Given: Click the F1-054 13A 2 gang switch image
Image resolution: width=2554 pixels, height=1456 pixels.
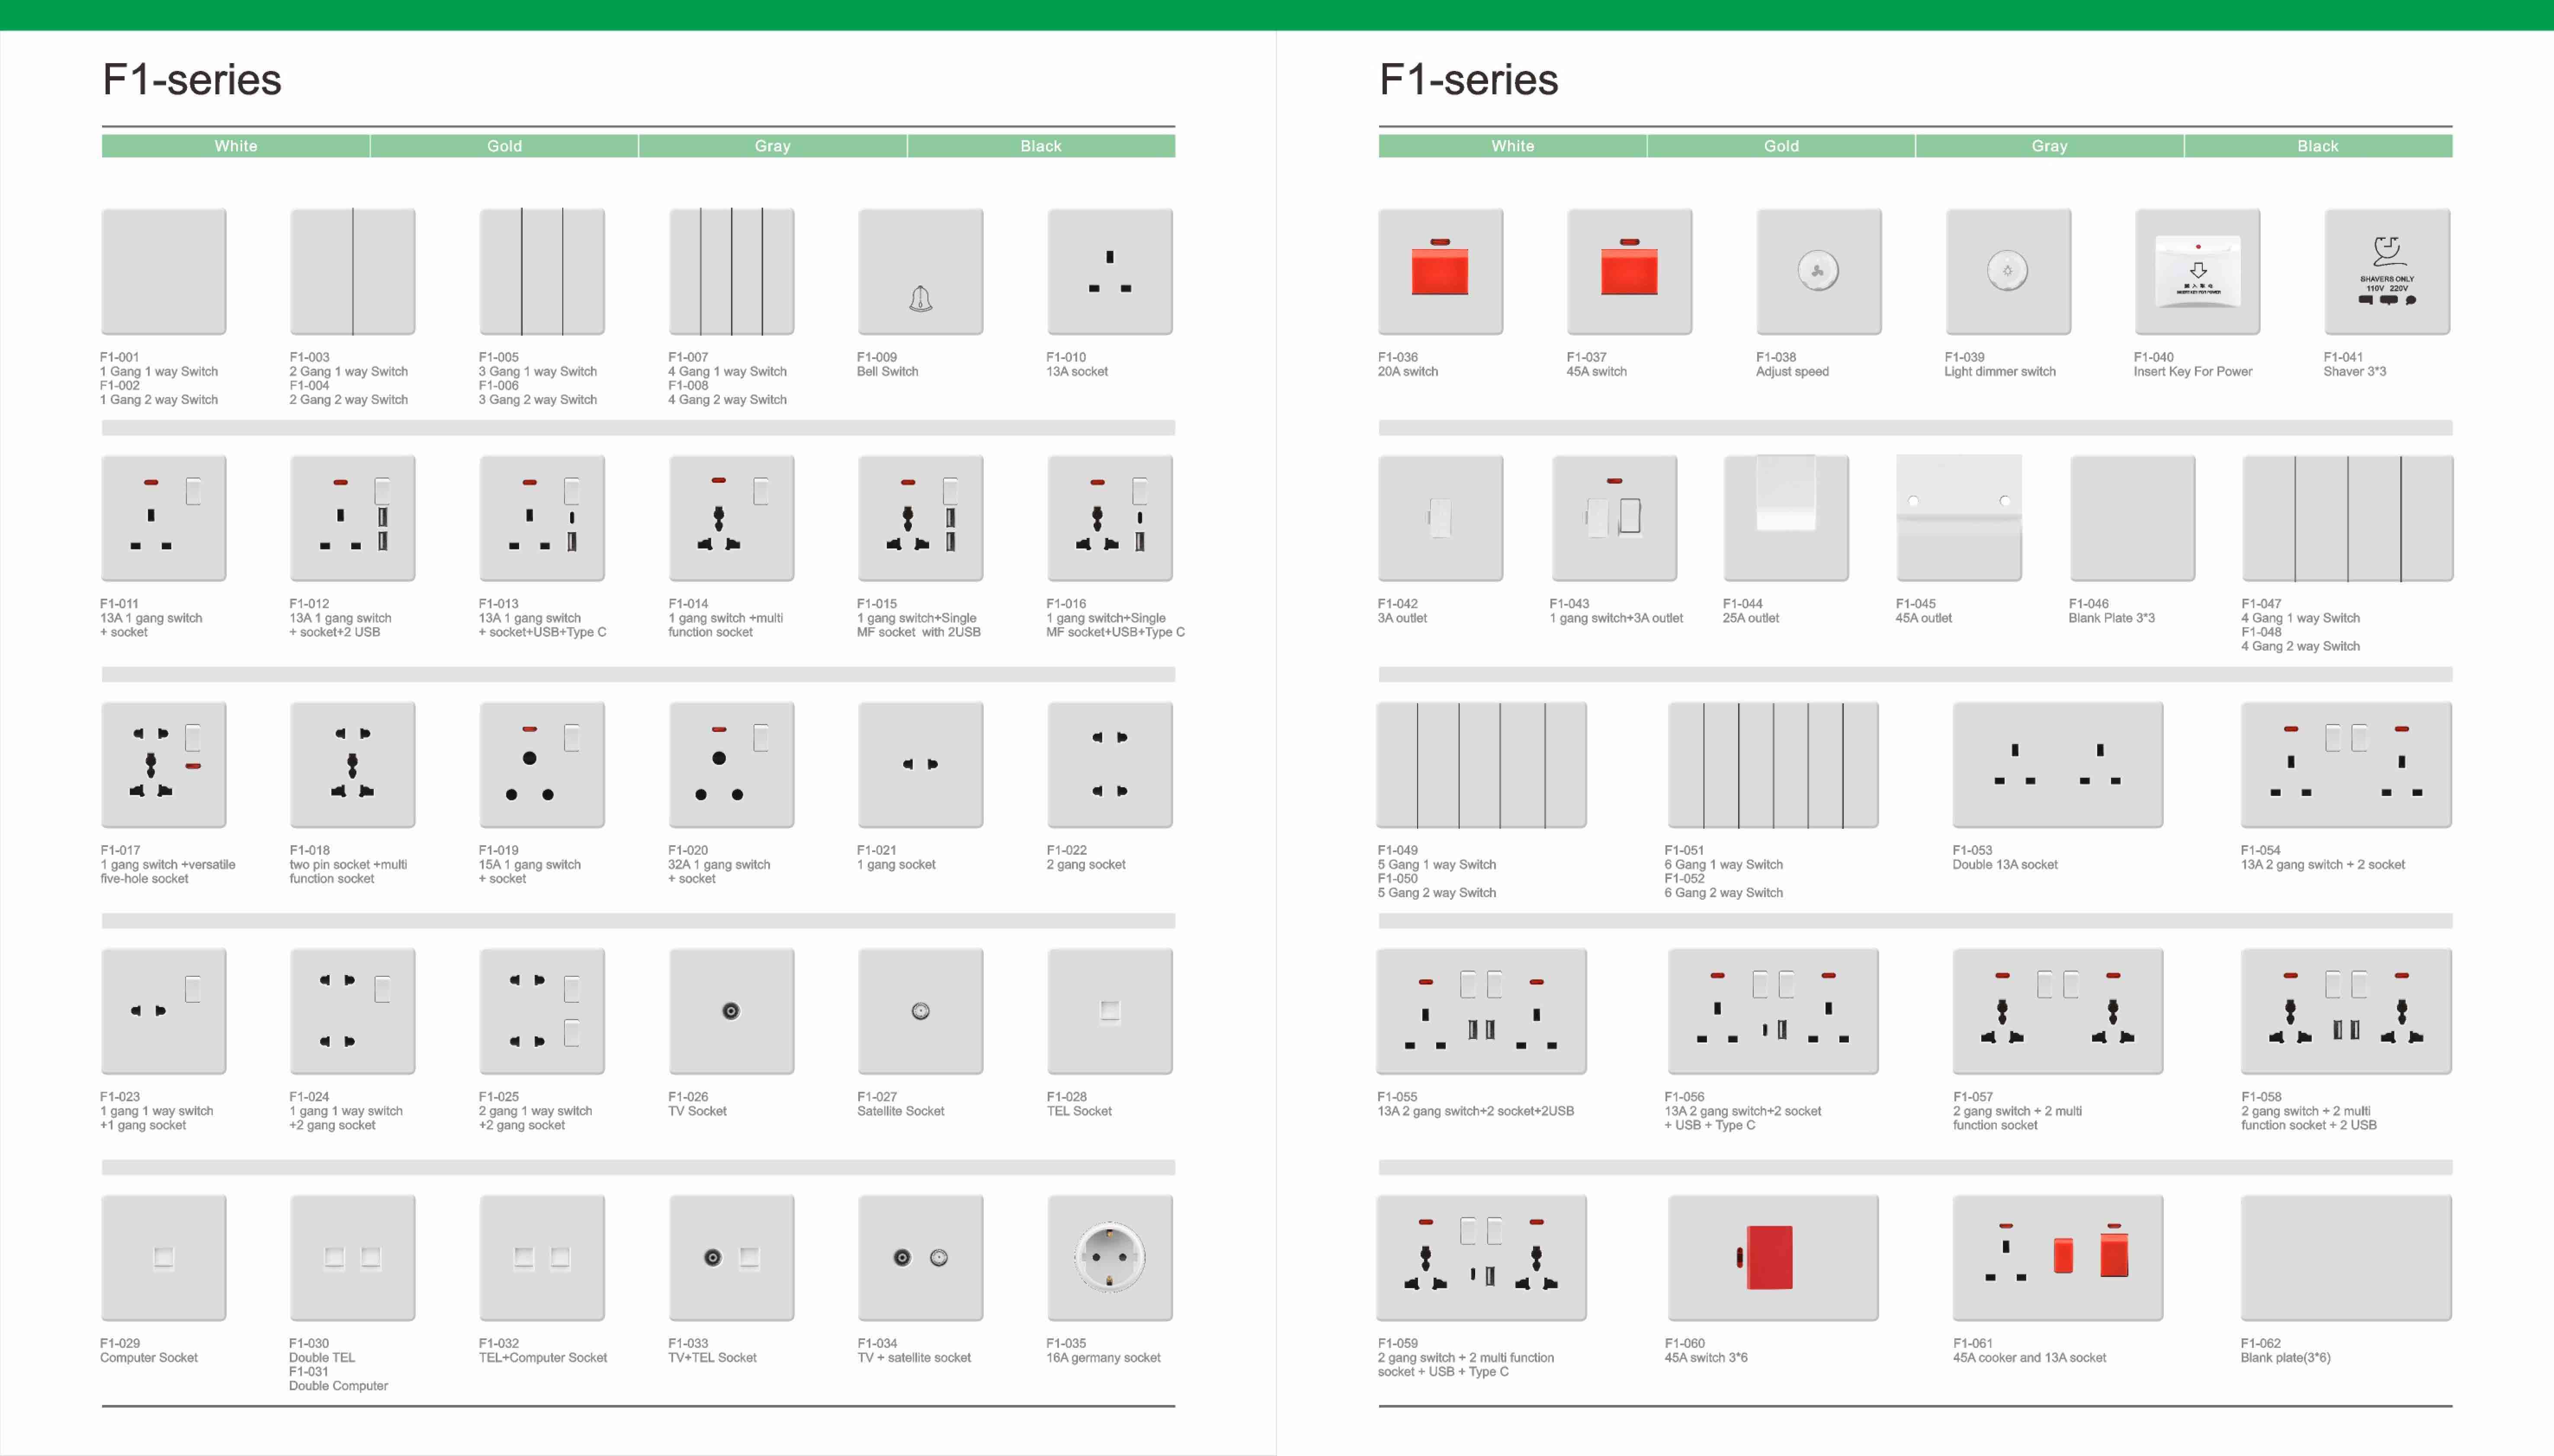Looking at the screenshot, I should tap(2346, 765).
